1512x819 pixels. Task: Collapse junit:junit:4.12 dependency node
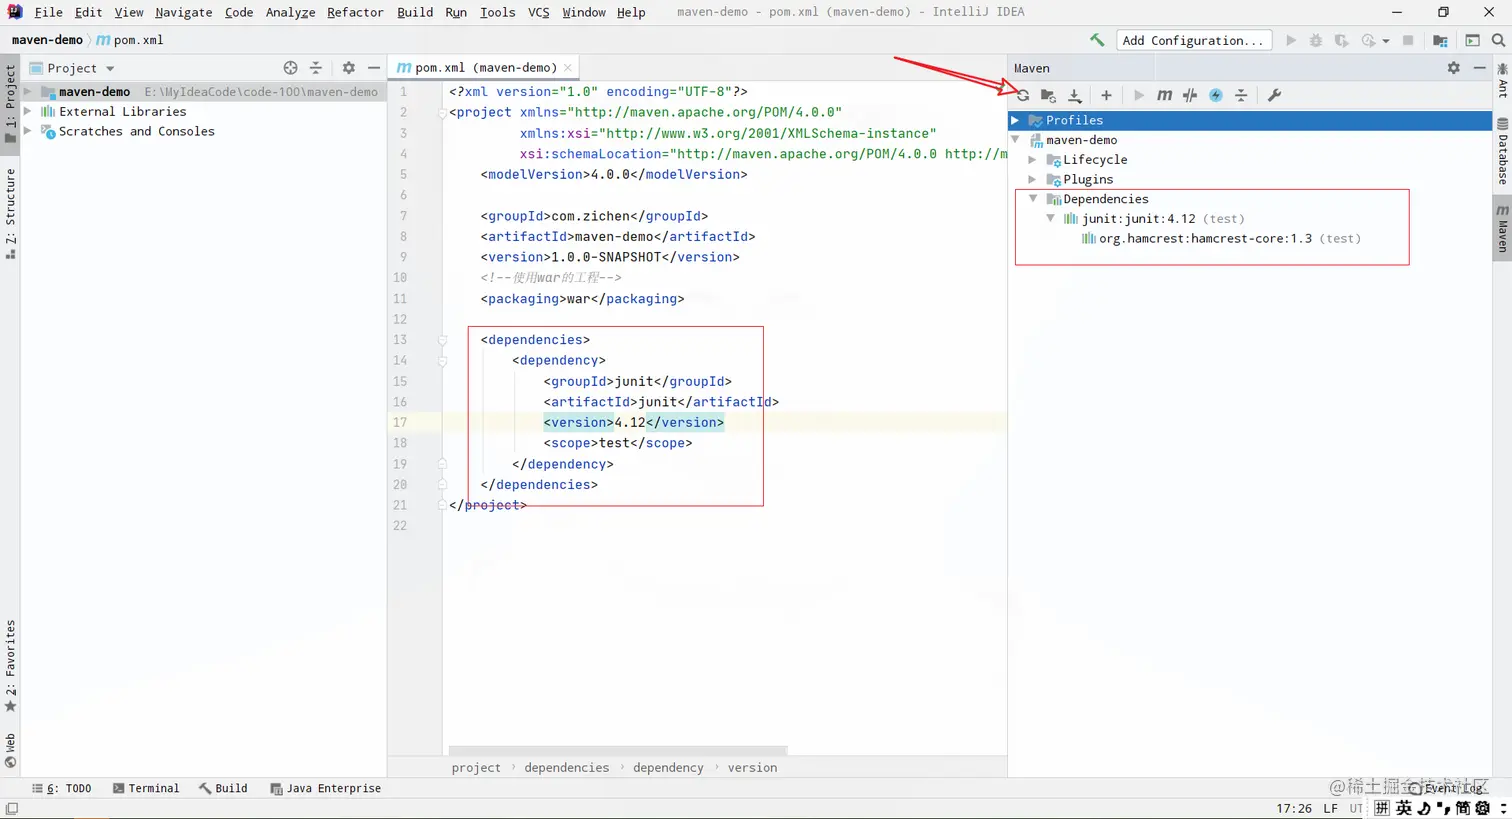(x=1051, y=219)
